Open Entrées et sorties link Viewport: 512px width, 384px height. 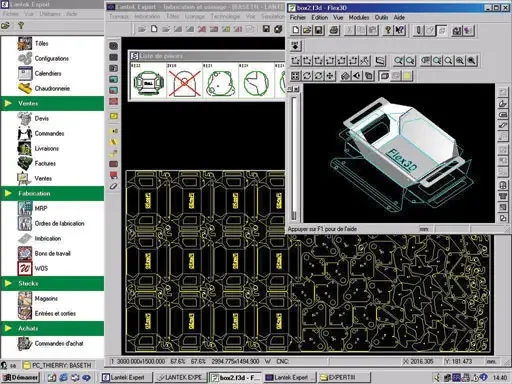pos(55,313)
